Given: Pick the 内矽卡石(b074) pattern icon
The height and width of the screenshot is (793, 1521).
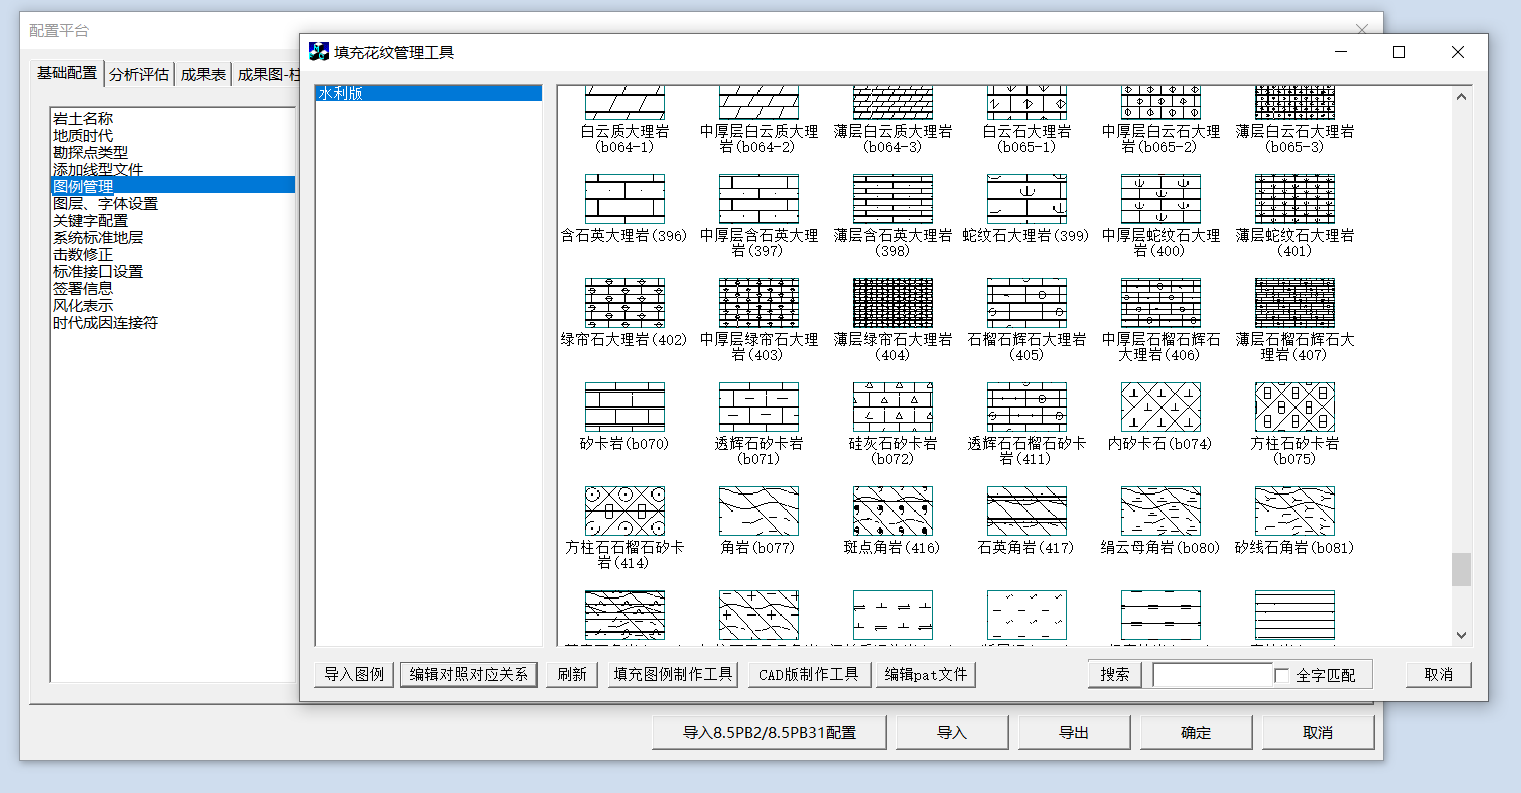Looking at the screenshot, I should pyautogui.click(x=1160, y=407).
